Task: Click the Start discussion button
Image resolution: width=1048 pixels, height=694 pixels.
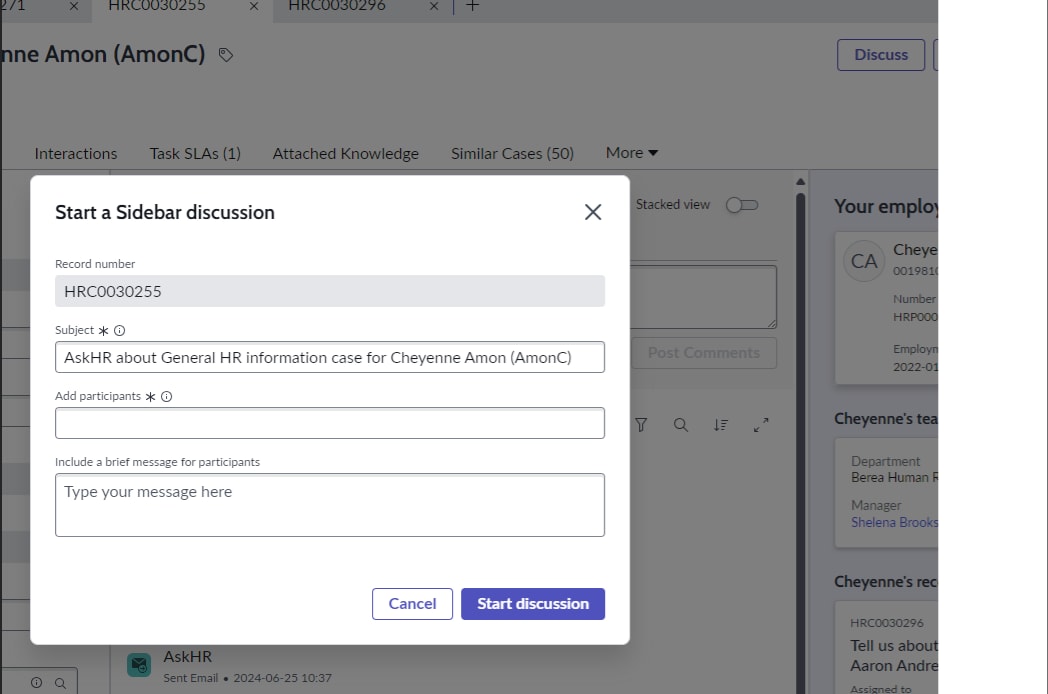Action: click(533, 604)
